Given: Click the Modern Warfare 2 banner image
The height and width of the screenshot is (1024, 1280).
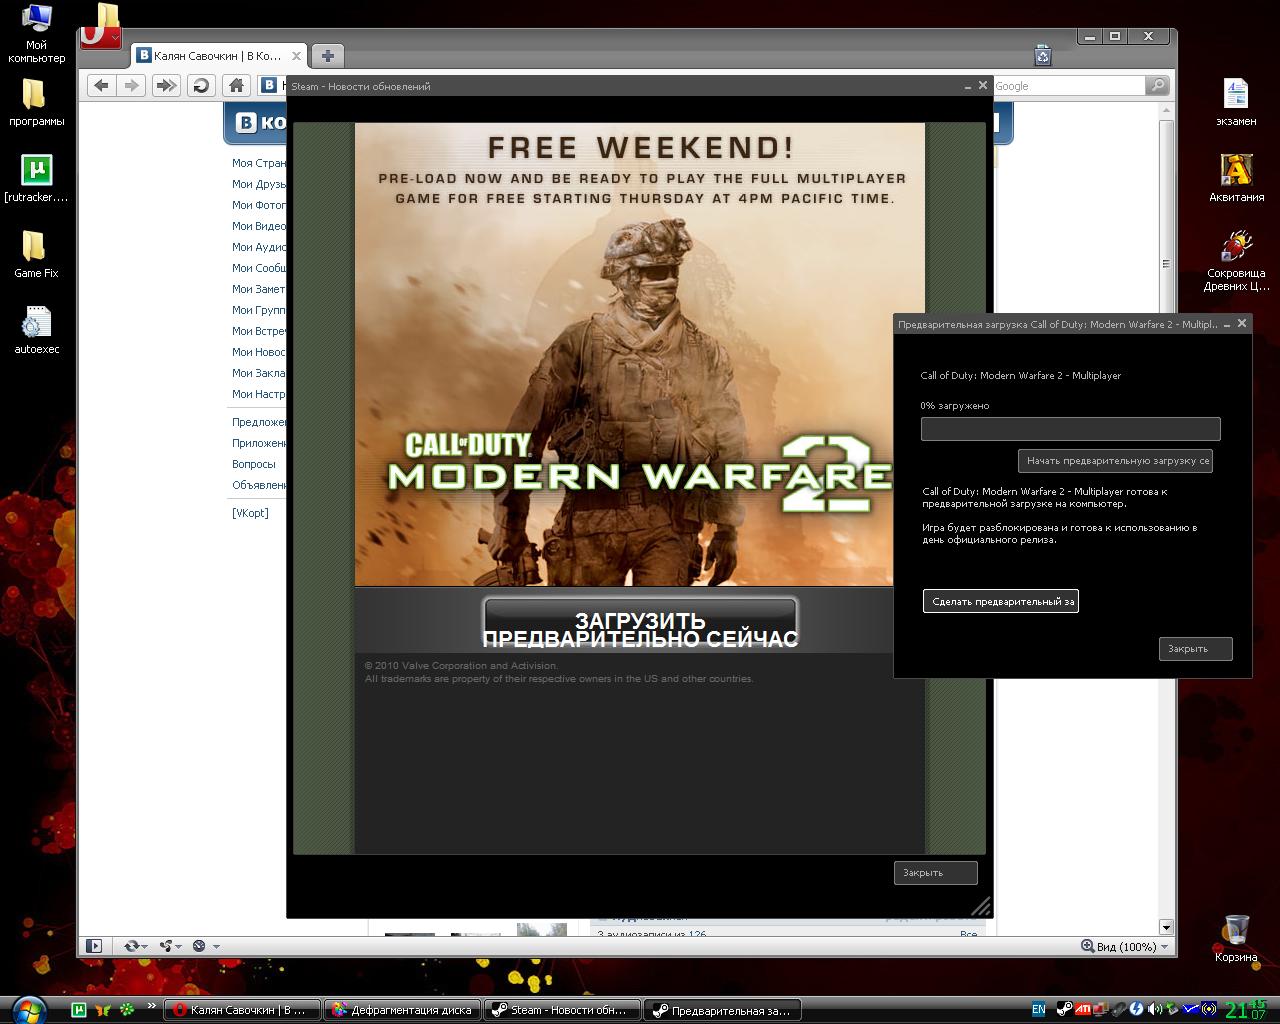Looking at the screenshot, I should point(640,354).
